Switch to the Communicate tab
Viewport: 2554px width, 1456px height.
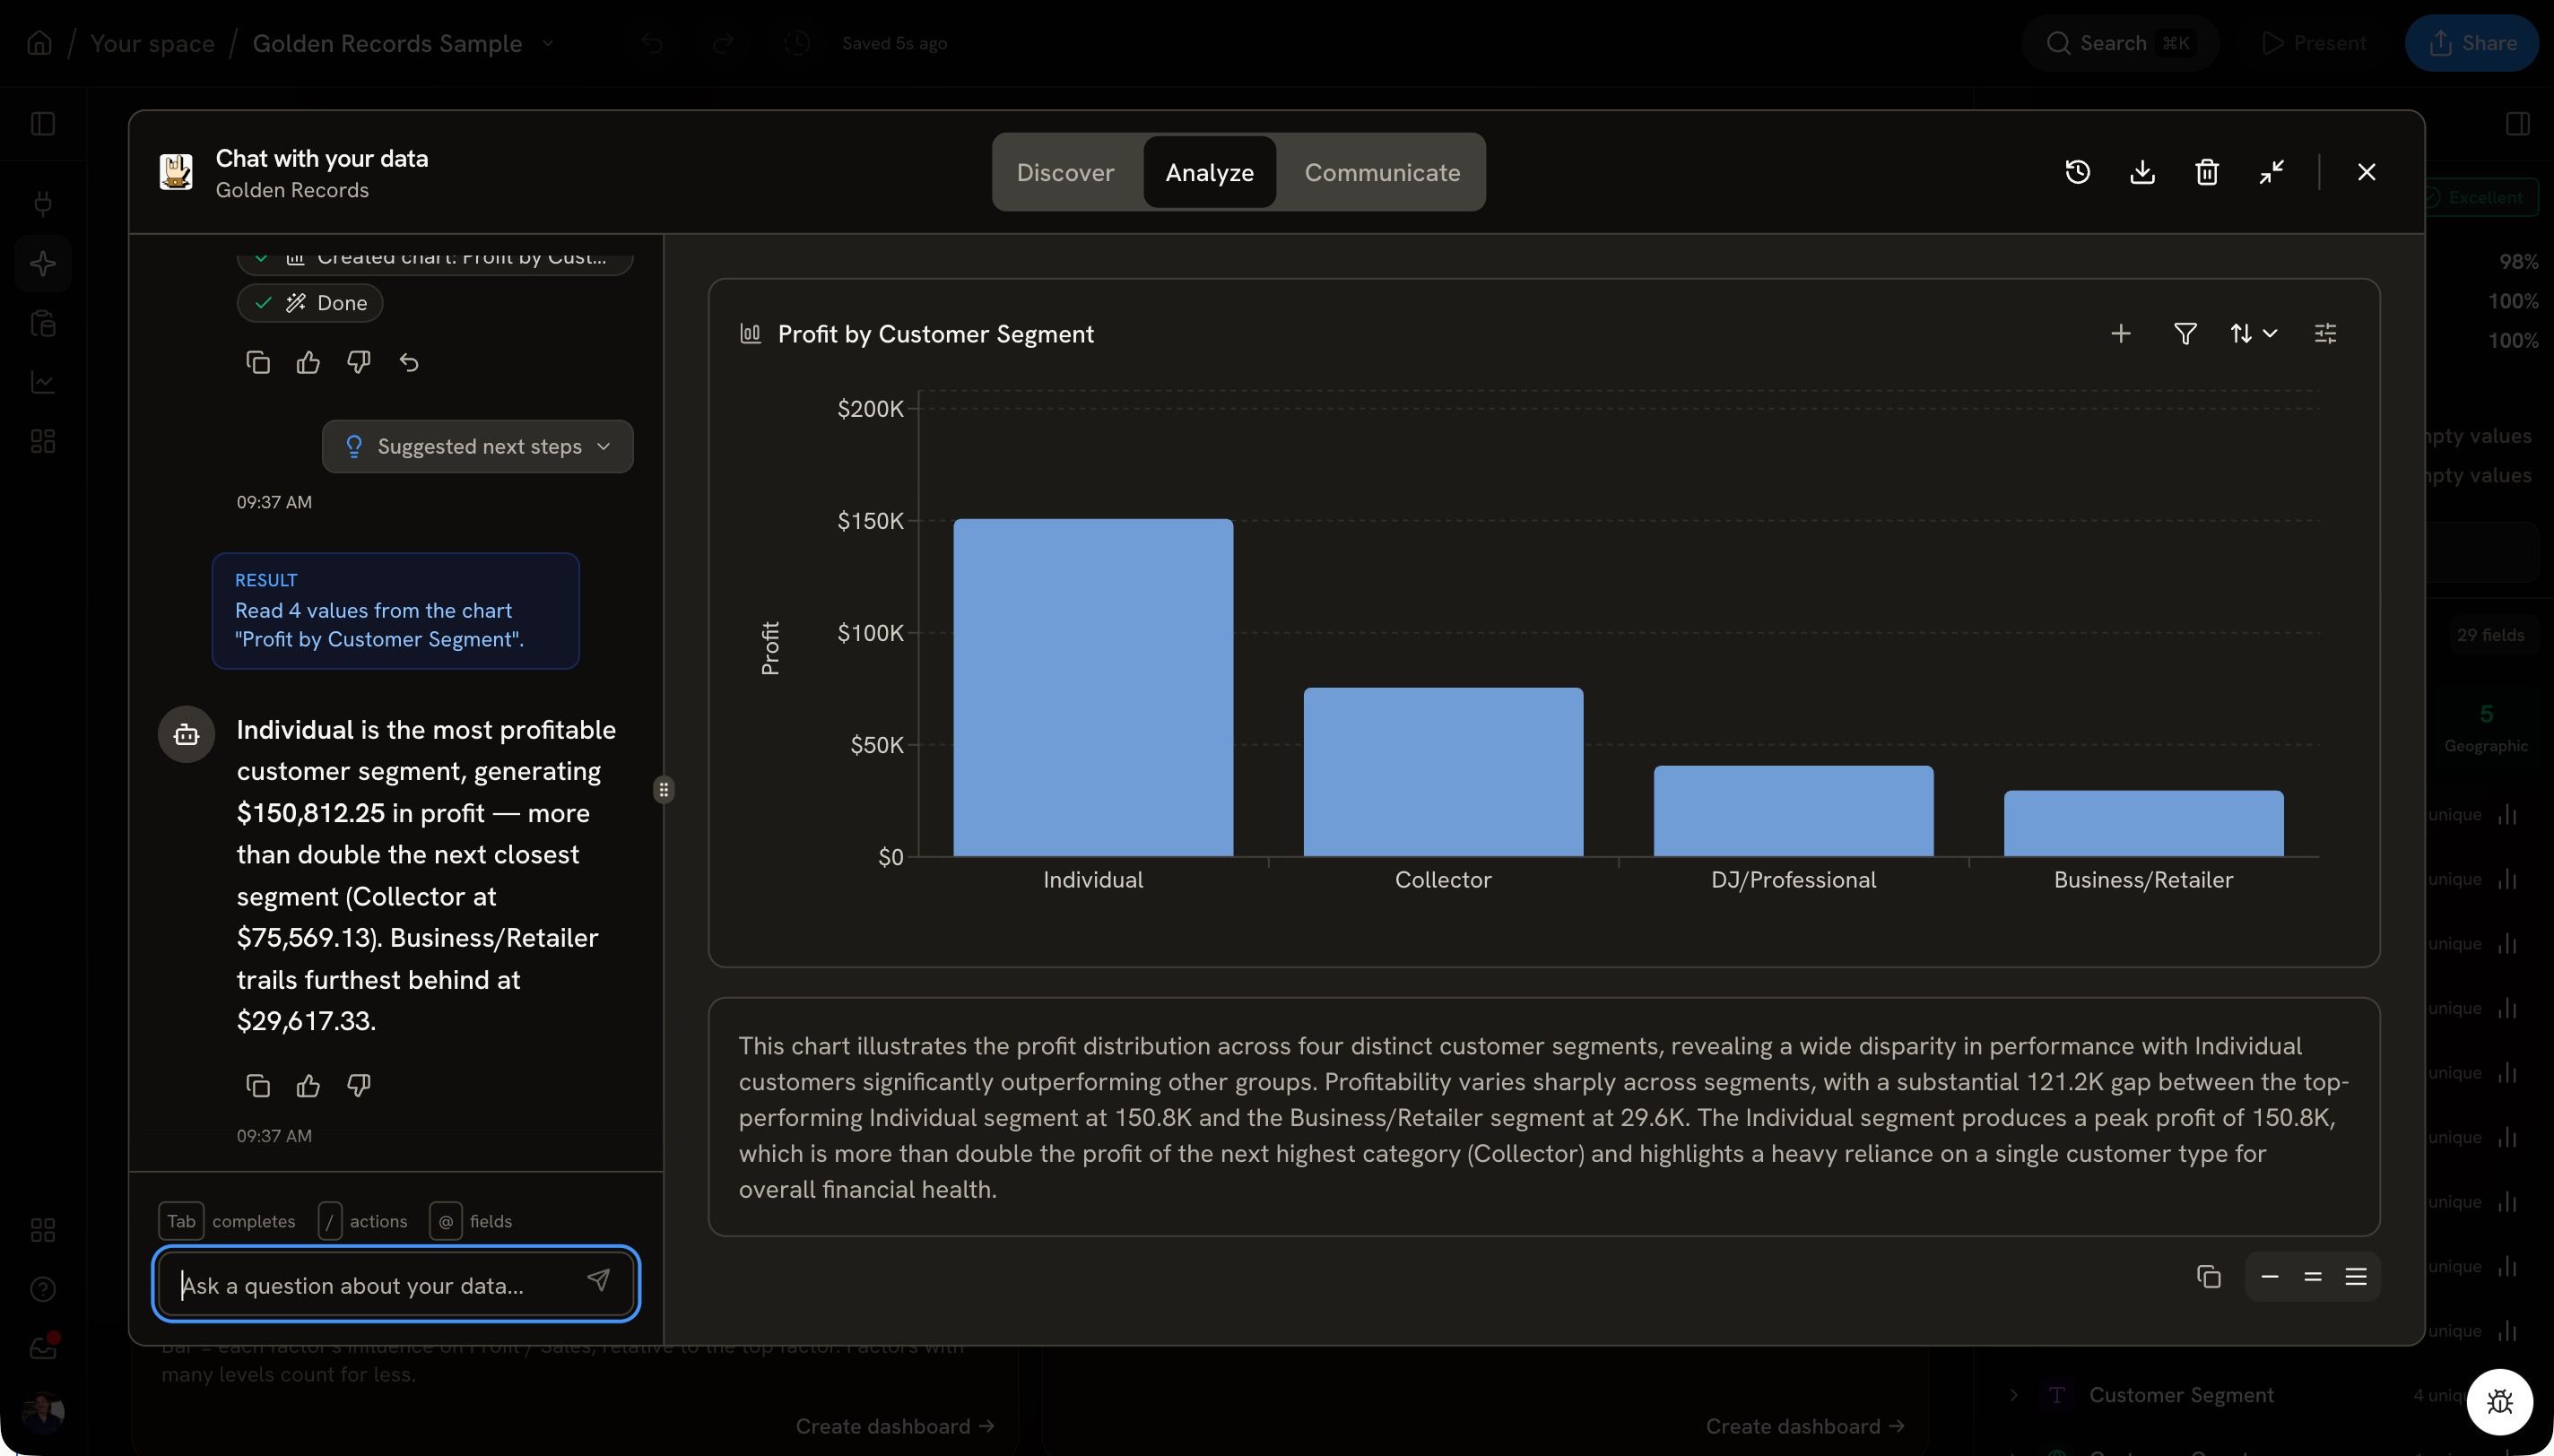pos(1382,172)
